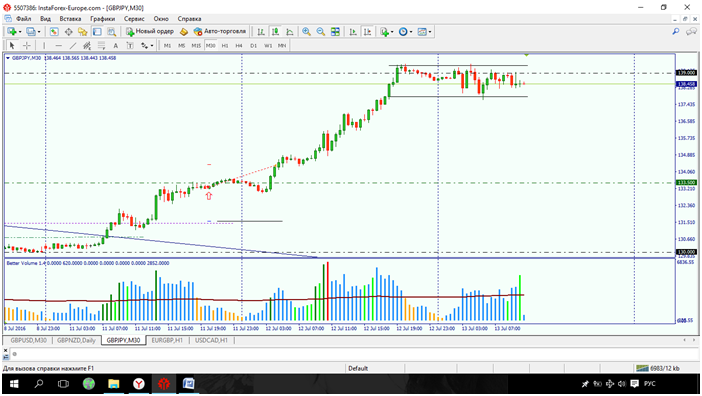Toggle the Data Window crosshair icon
The width and height of the screenshot is (702, 396).
pyautogui.click(x=68, y=31)
